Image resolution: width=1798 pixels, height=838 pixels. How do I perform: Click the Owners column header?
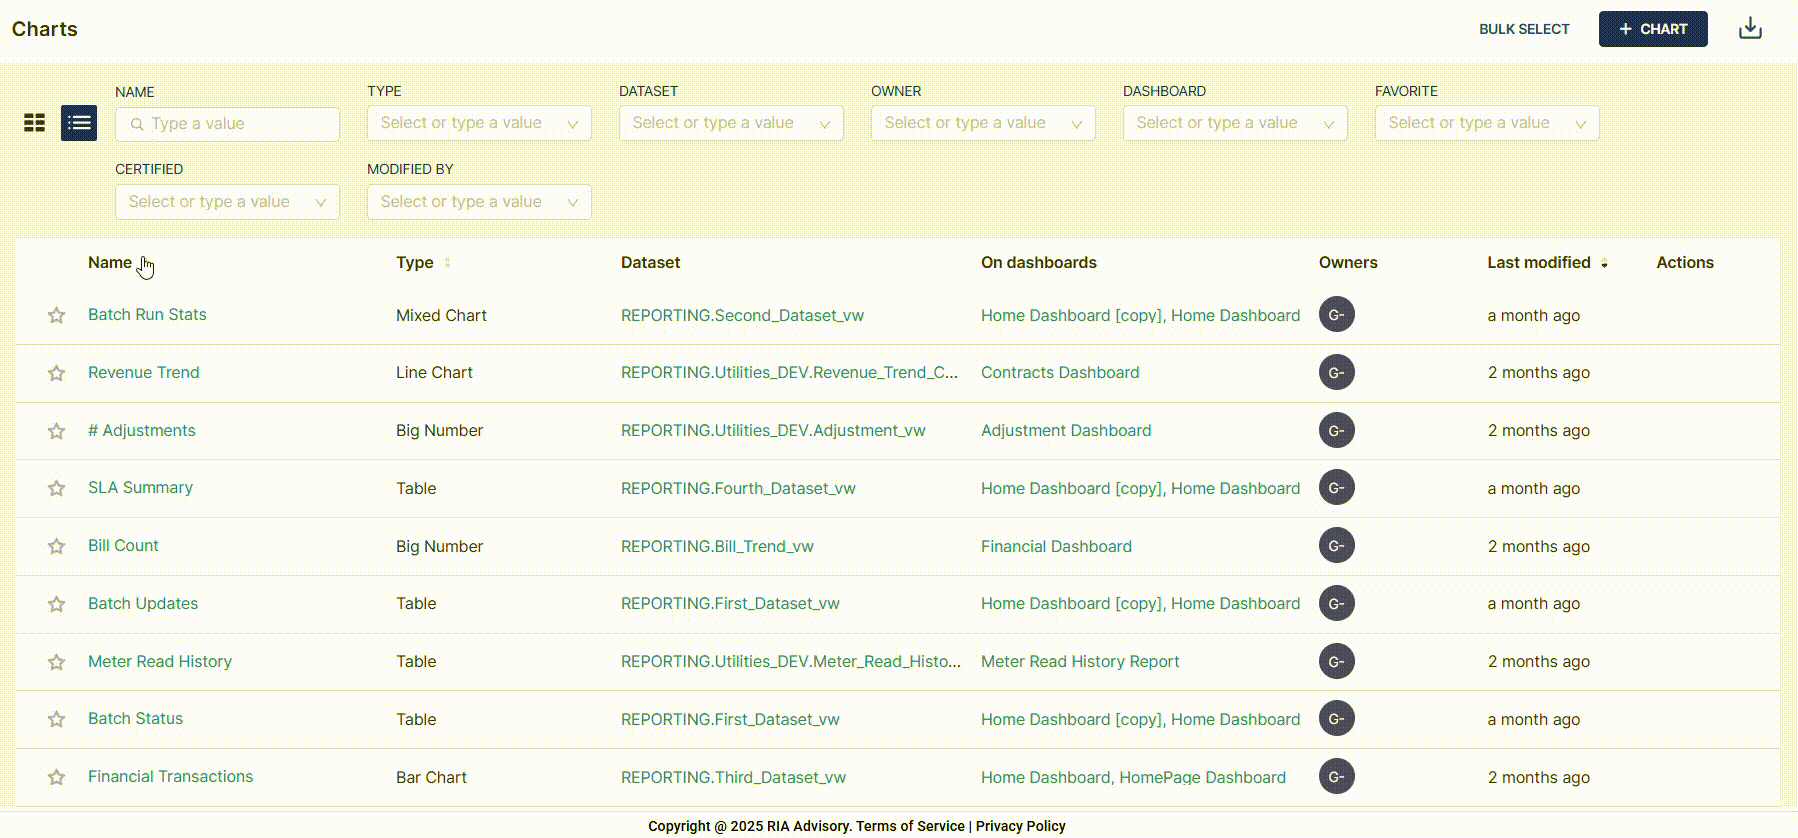tap(1347, 263)
